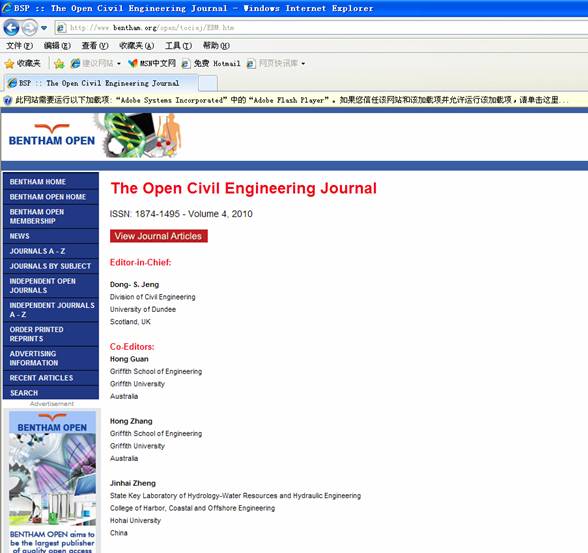The width and height of the screenshot is (588, 553).
Task: Open the recent pages dropdown arrow
Action: (44, 28)
